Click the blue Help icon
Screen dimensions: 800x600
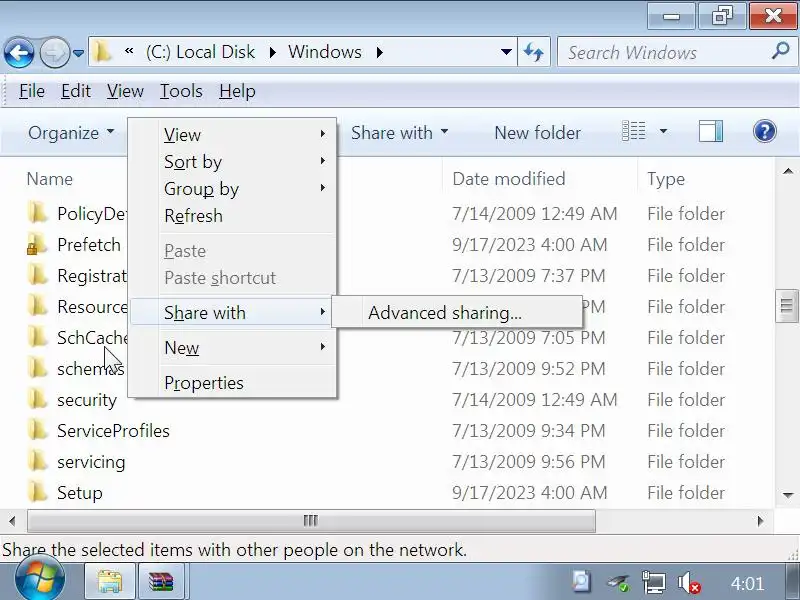(x=764, y=131)
